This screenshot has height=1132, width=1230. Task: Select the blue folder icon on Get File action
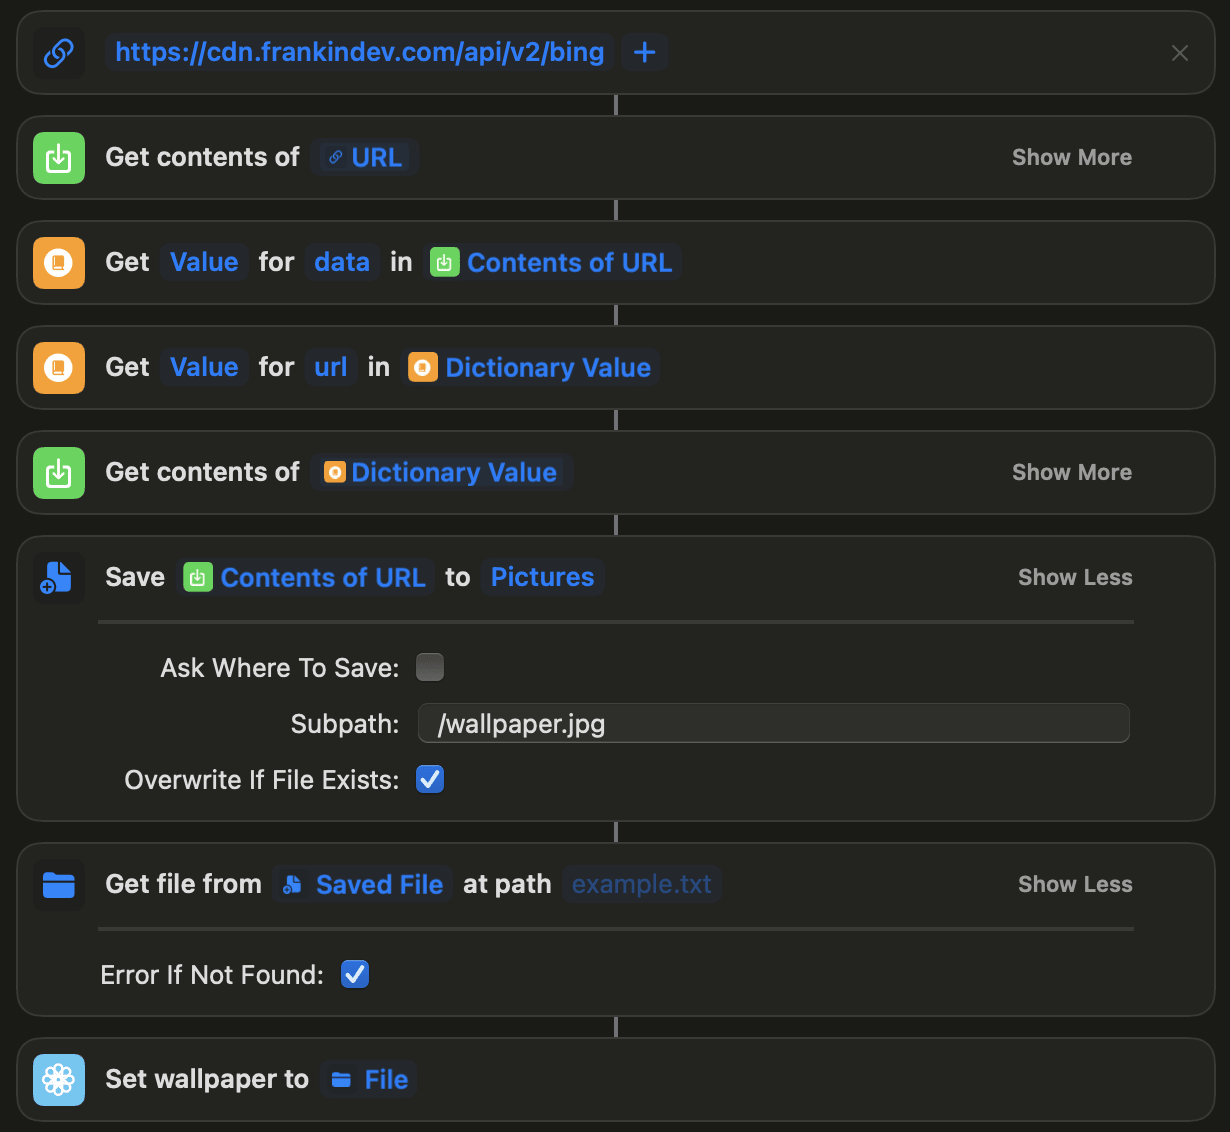[x=58, y=884]
